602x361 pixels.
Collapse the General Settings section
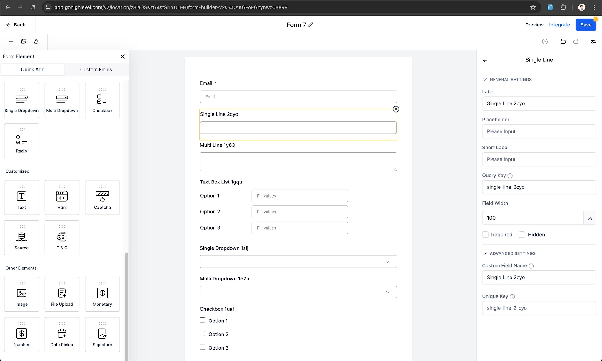485,79
